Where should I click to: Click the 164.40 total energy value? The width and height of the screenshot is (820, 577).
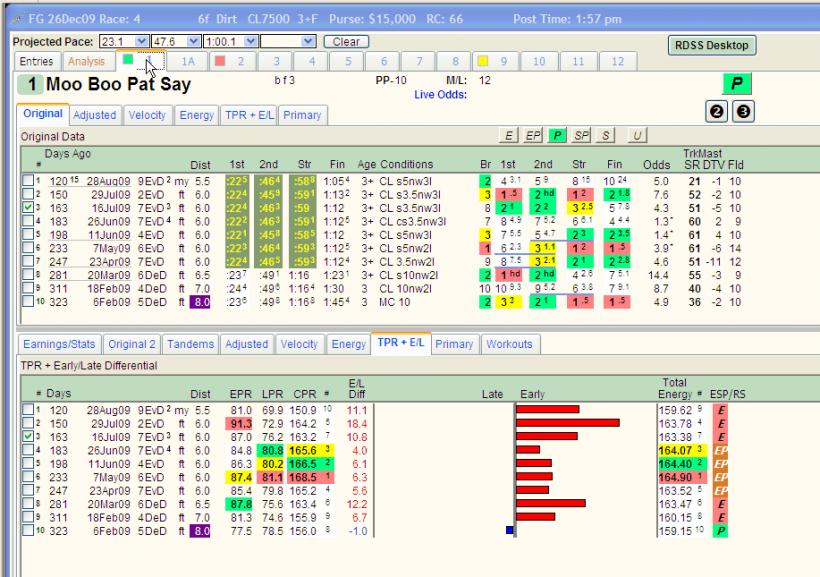click(x=676, y=464)
